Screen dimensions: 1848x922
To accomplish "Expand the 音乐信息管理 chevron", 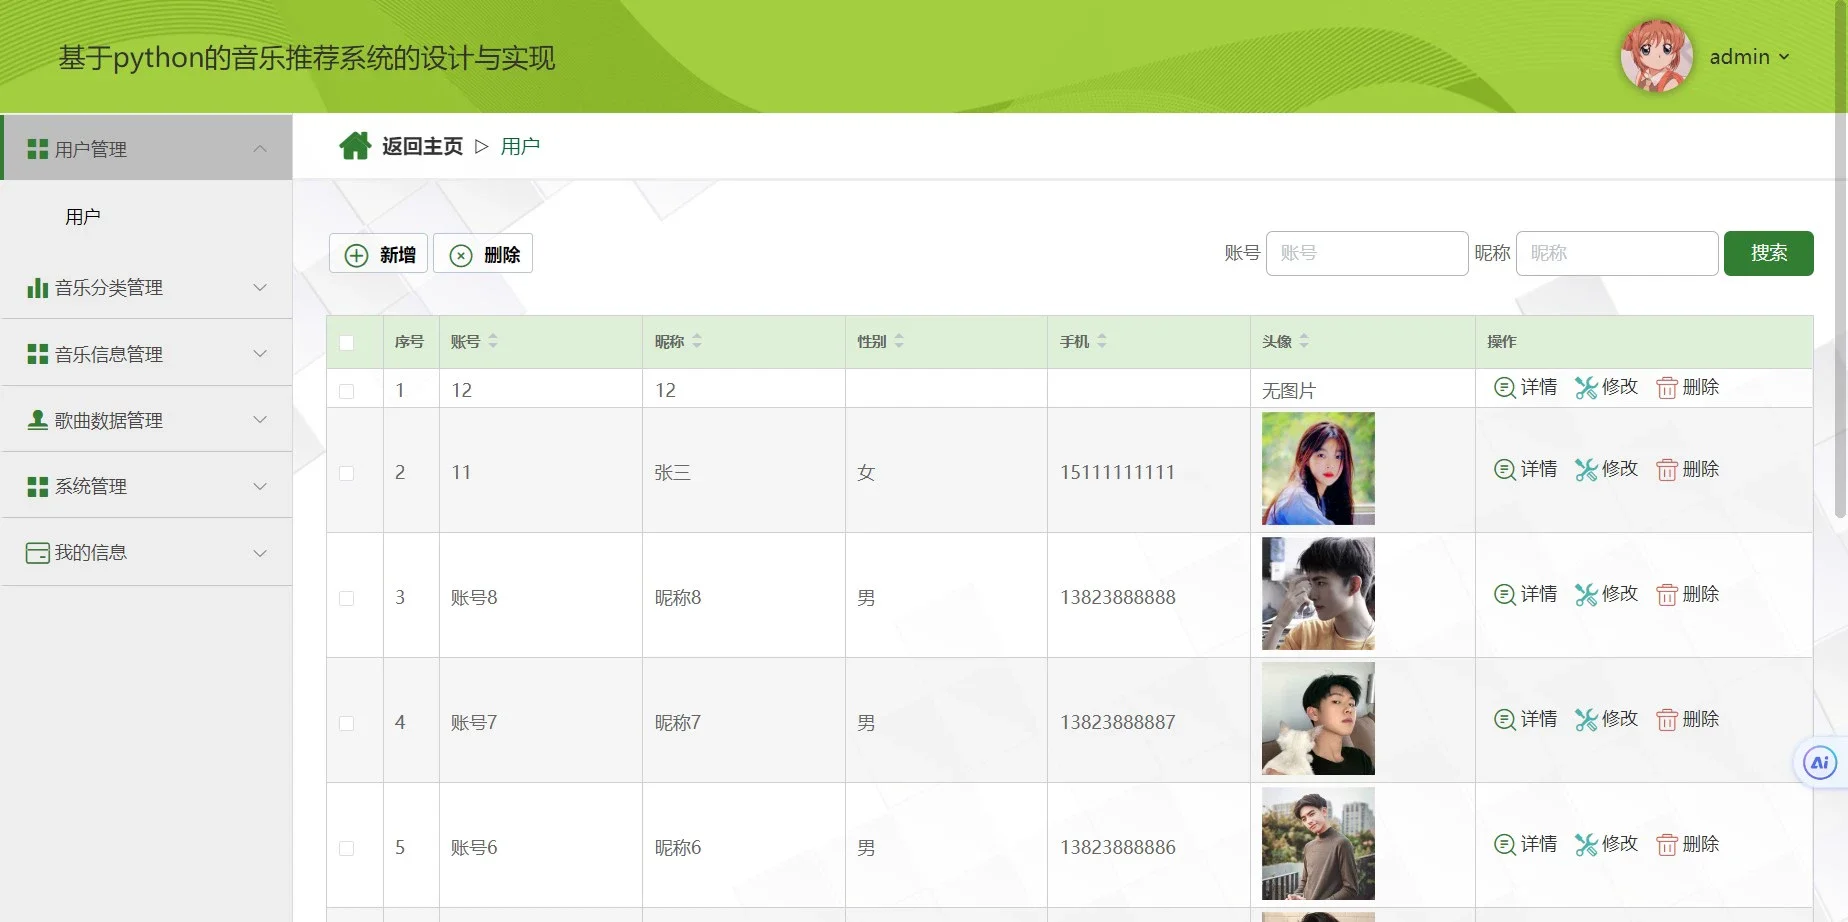I will [260, 354].
